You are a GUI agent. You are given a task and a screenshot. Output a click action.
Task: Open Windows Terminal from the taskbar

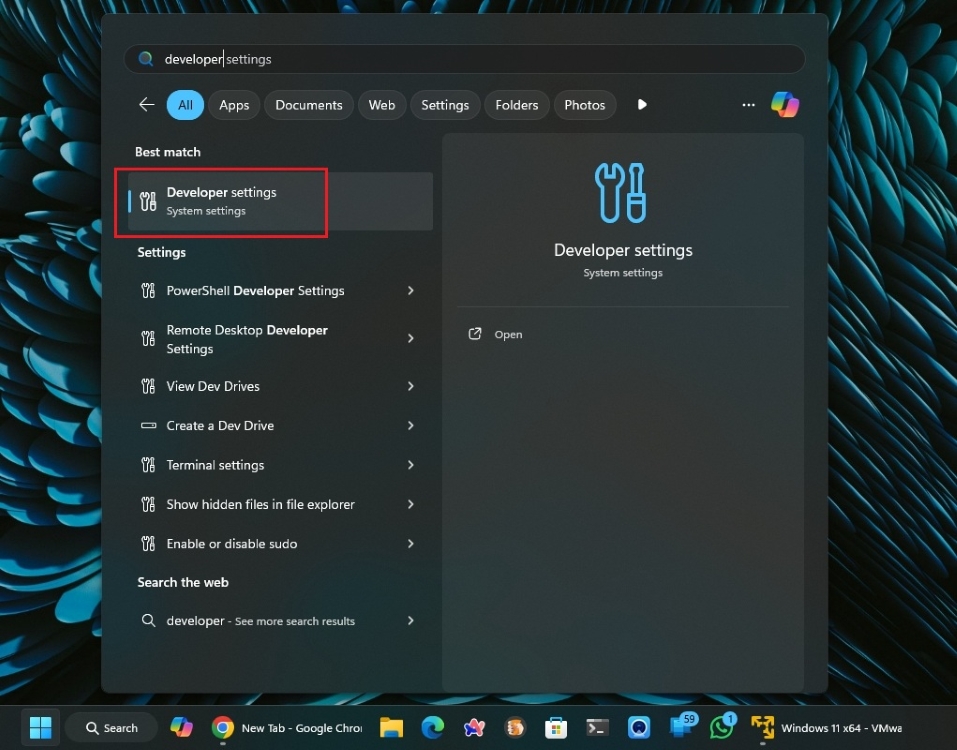pyautogui.click(x=597, y=727)
